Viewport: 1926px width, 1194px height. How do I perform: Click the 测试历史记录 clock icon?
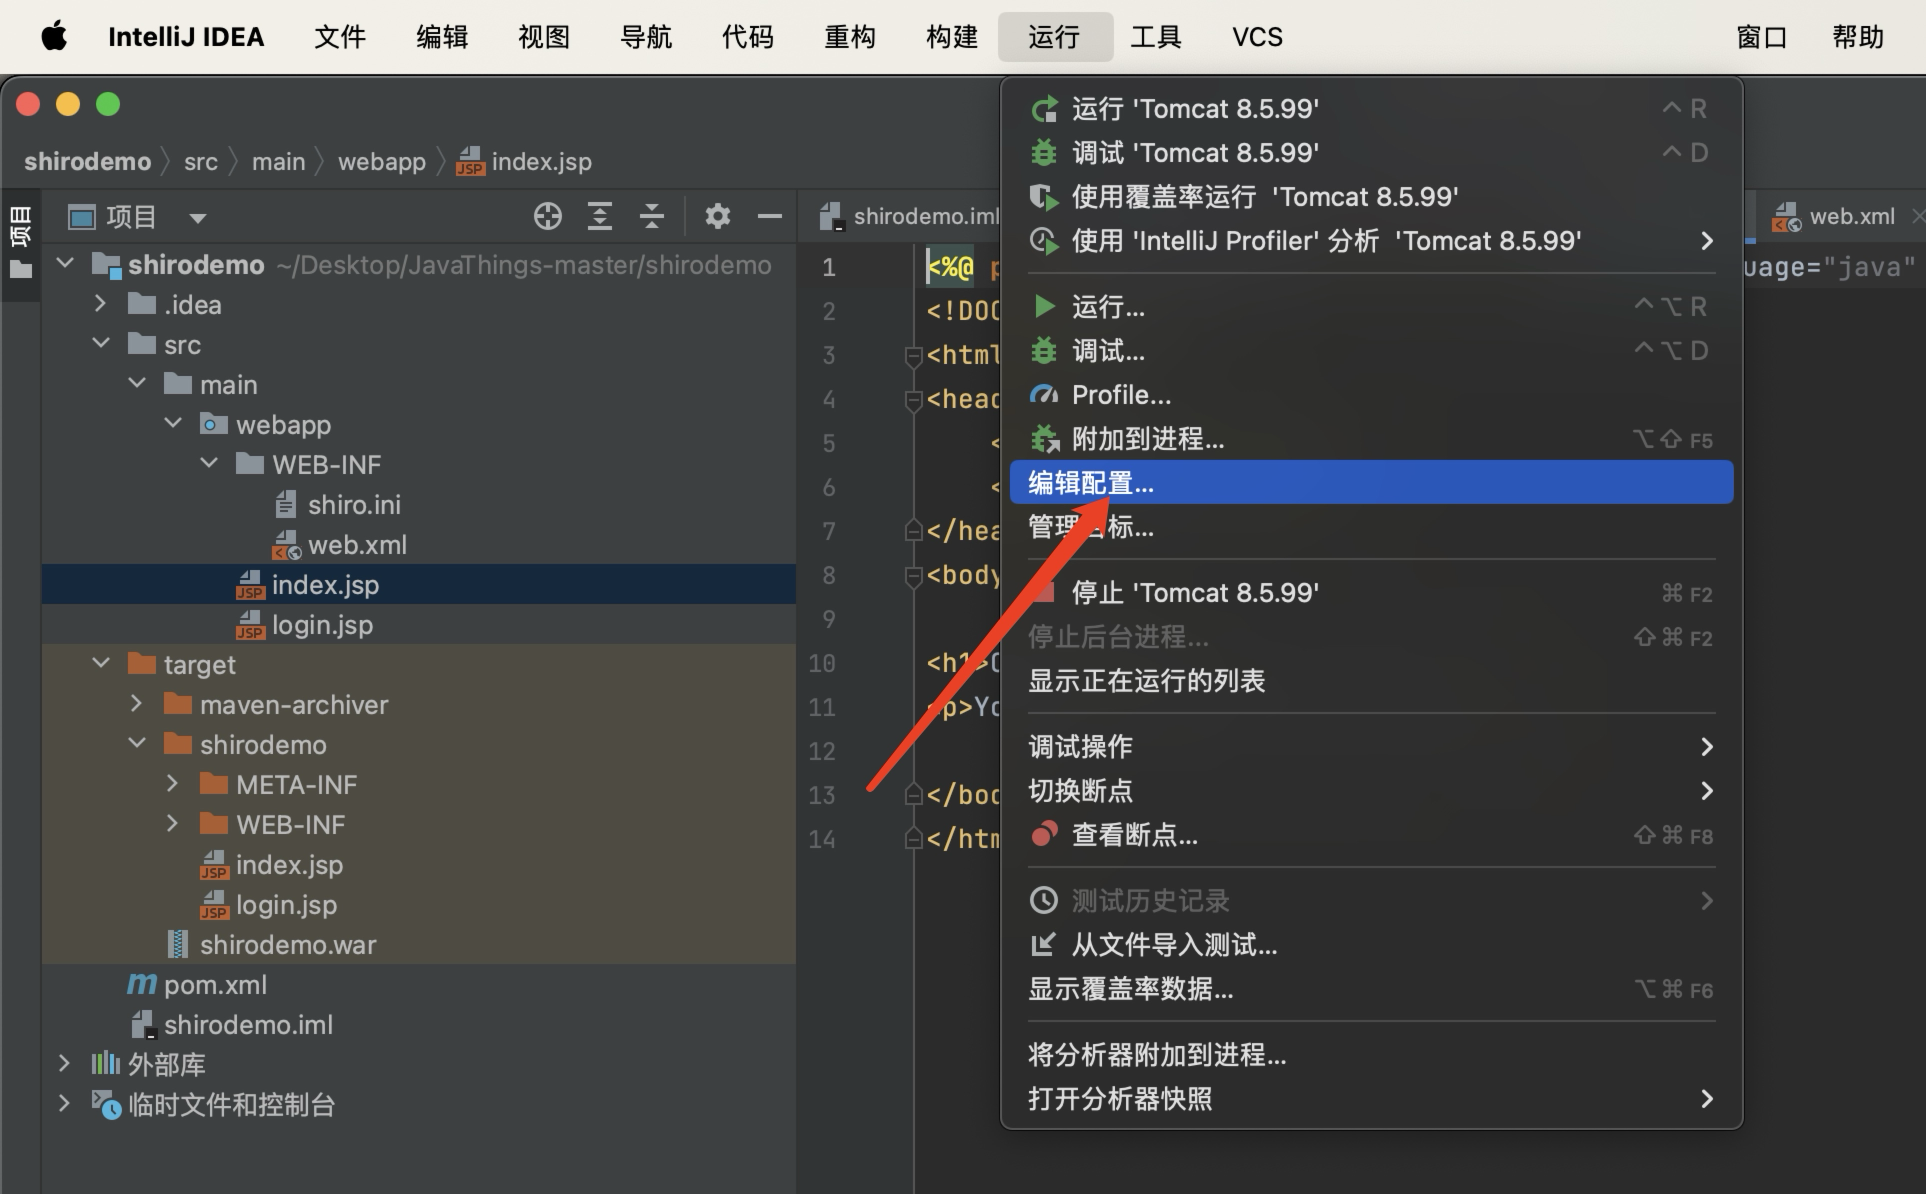click(x=1044, y=900)
